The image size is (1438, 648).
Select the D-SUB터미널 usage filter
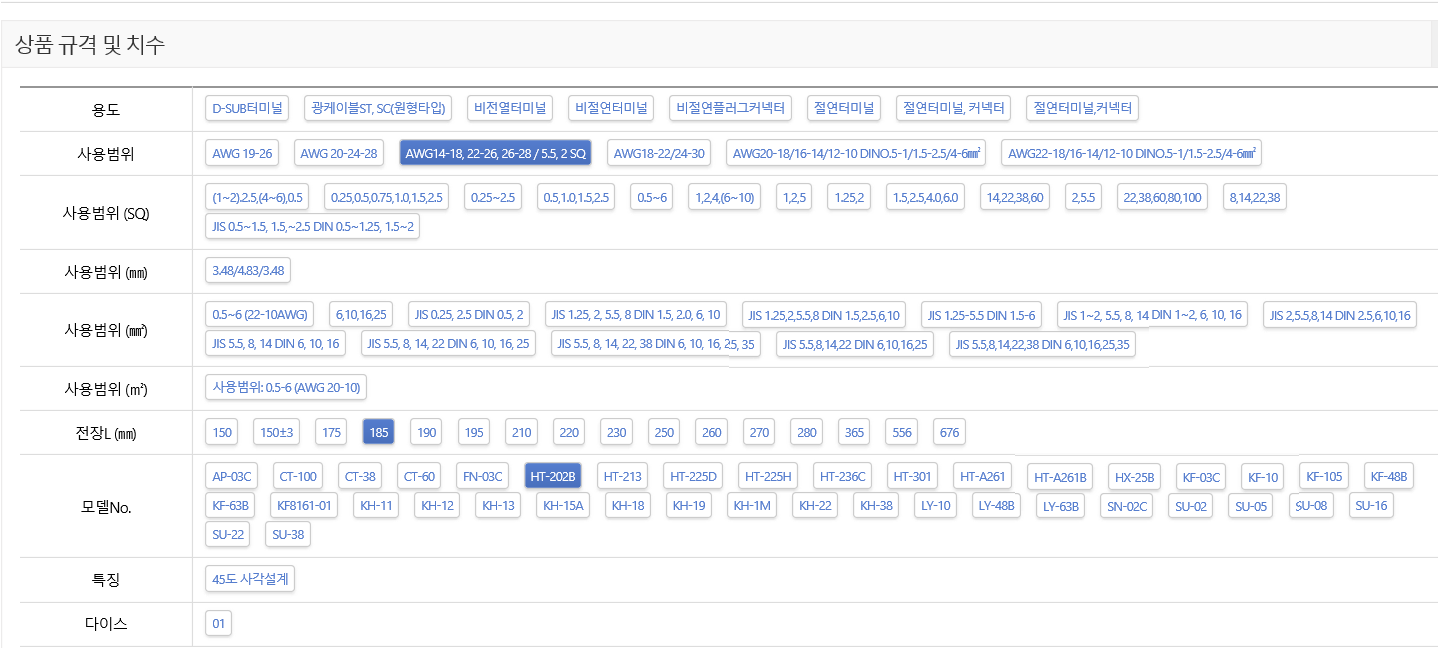pyautogui.click(x=246, y=108)
